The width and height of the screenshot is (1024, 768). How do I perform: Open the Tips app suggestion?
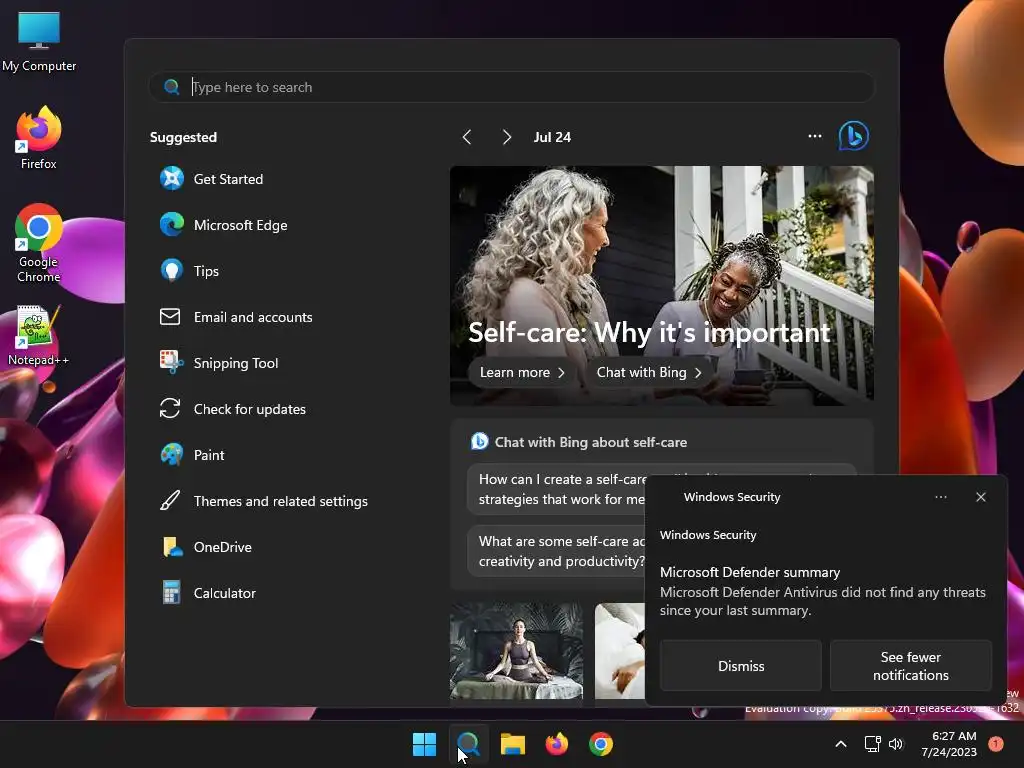point(189,271)
